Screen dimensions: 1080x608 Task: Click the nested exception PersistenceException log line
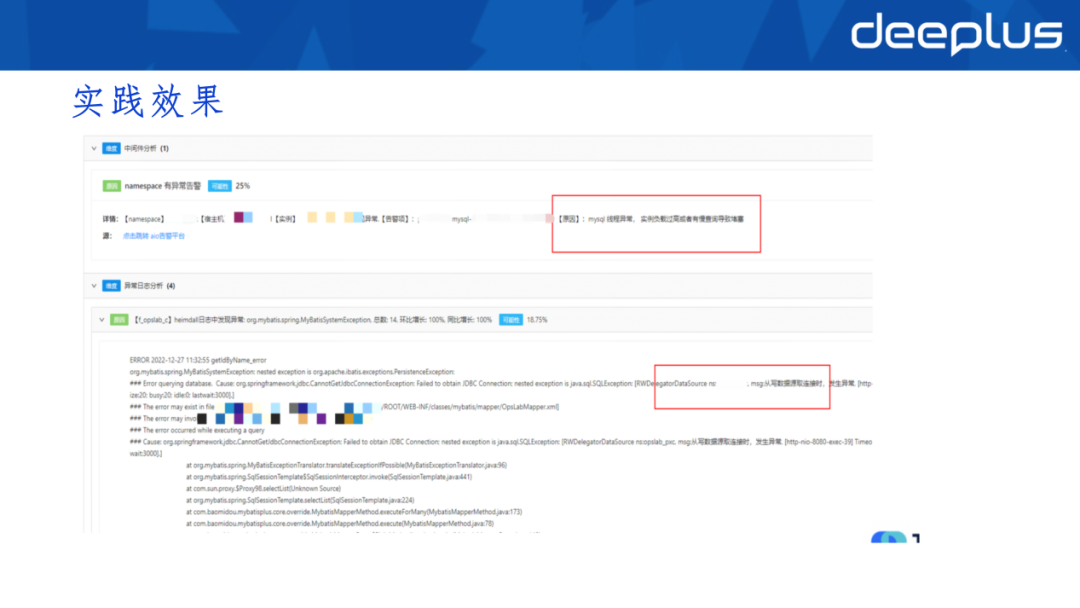point(292,372)
